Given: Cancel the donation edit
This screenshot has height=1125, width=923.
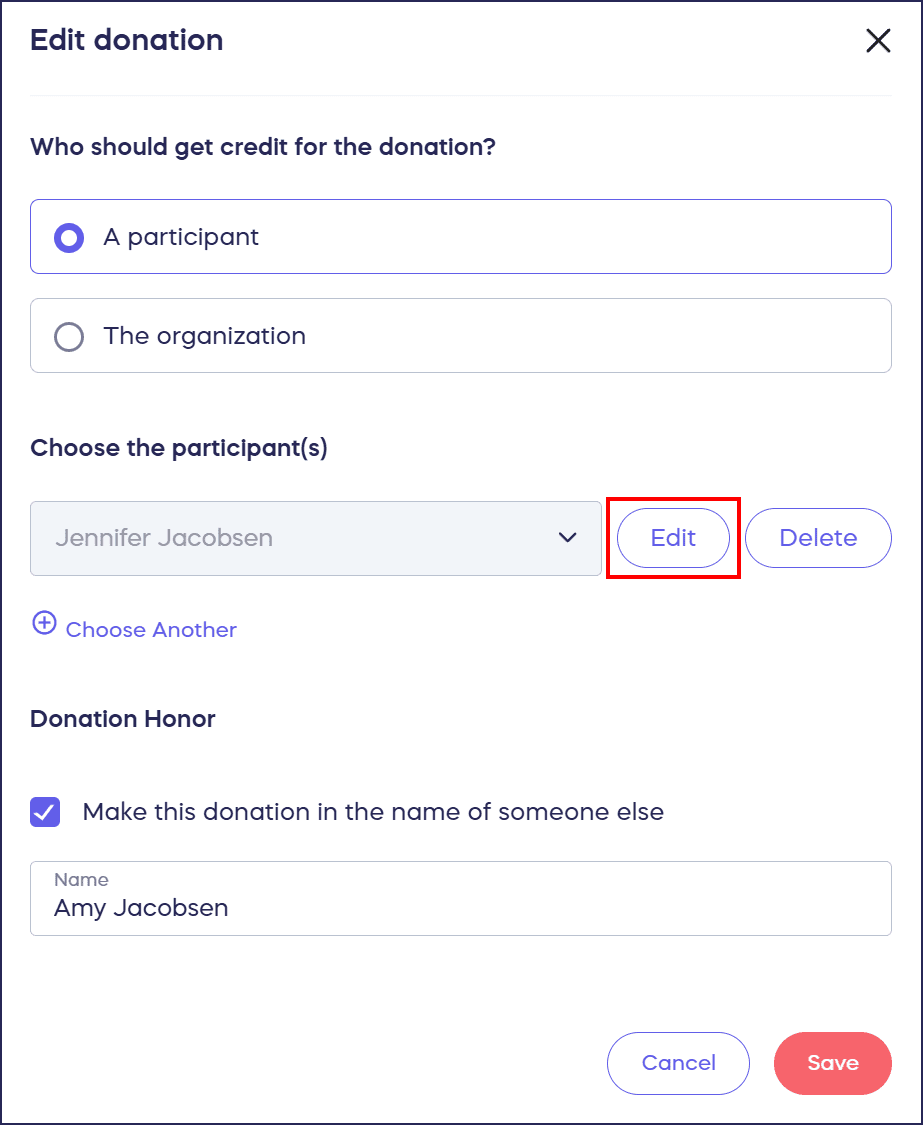Looking at the screenshot, I should pos(678,1063).
